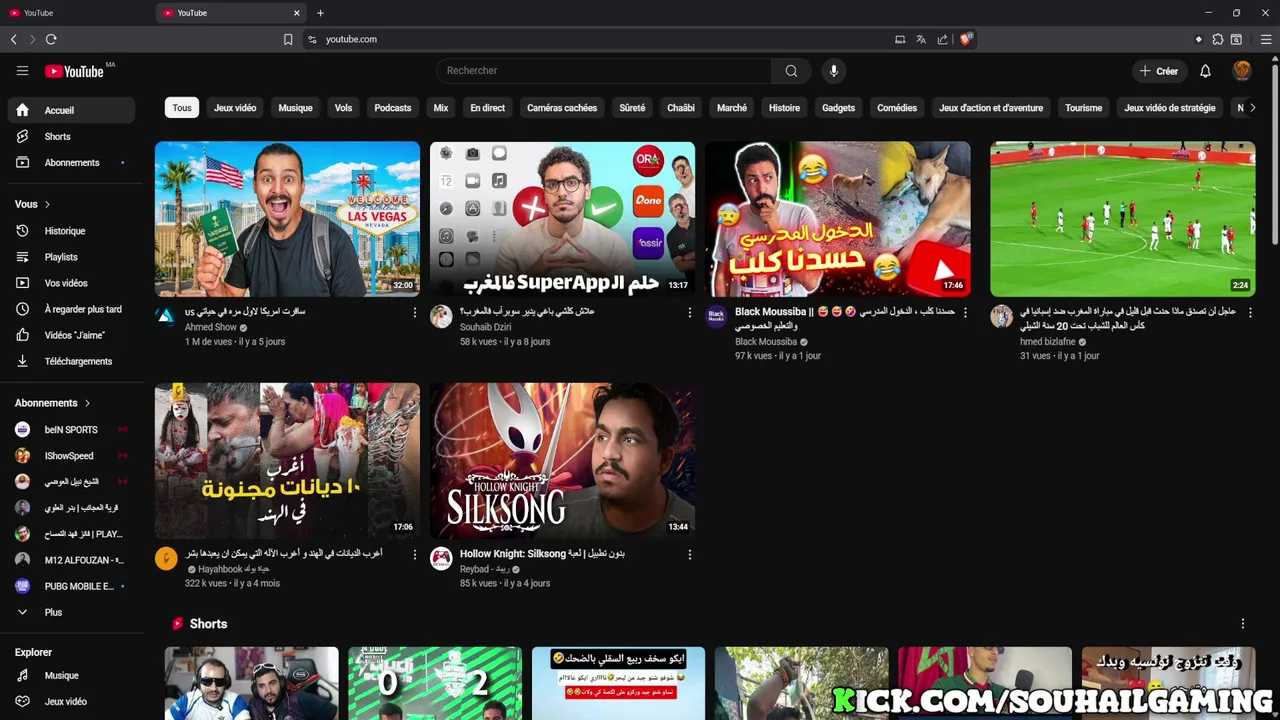Play the Las Vegas video thumbnail
The height and width of the screenshot is (720, 1280).
(287, 218)
